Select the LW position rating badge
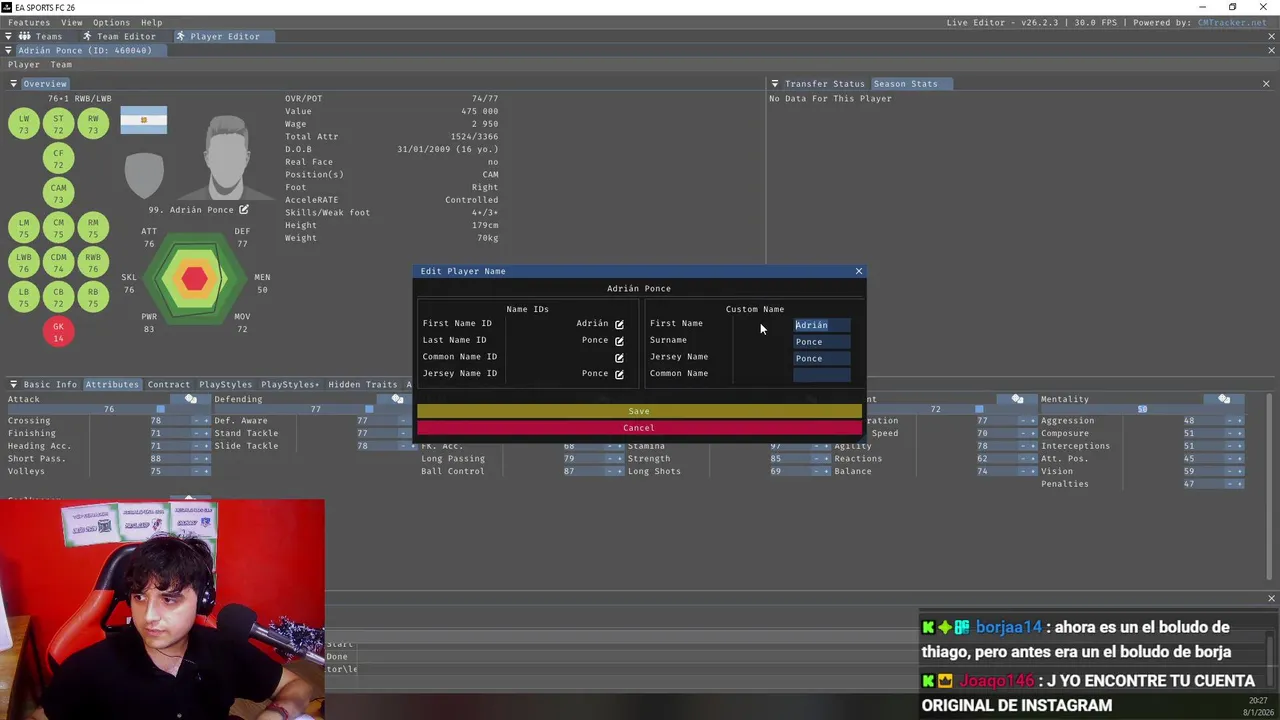The height and width of the screenshot is (720, 1280). (x=24, y=124)
